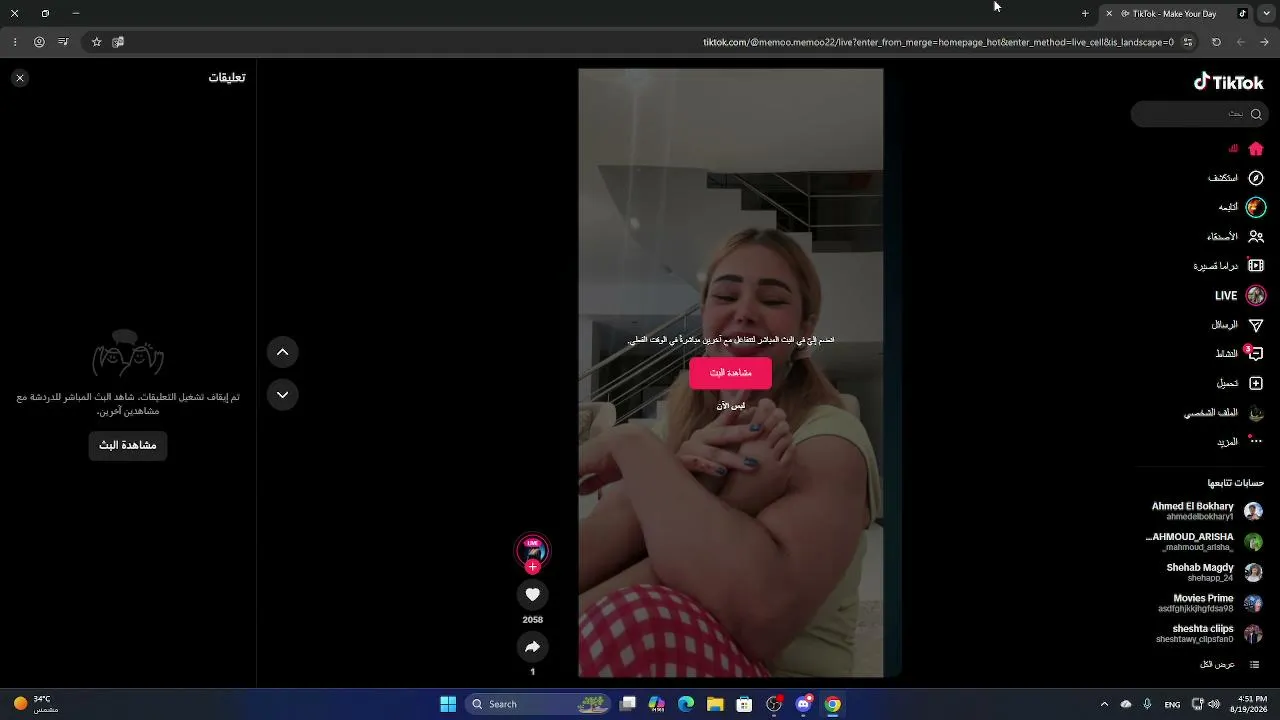The width and height of the screenshot is (1280, 720).
Task: Follow the creator with the pink plus badge
Action: point(532,567)
